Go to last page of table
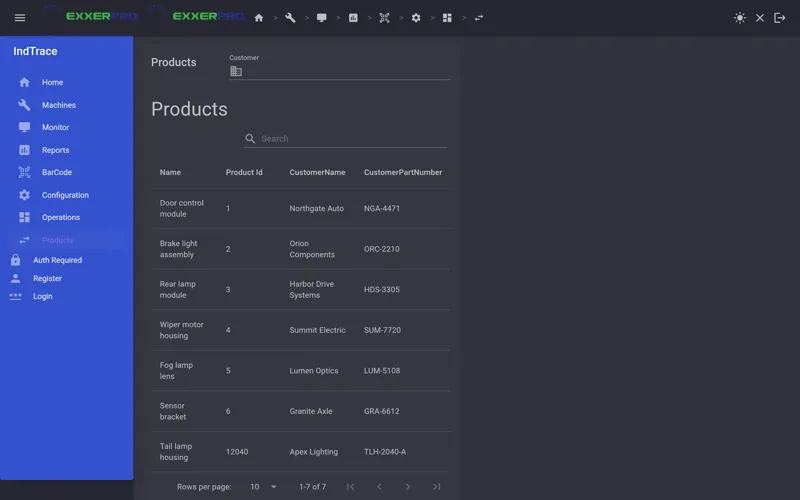 [436, 487]
